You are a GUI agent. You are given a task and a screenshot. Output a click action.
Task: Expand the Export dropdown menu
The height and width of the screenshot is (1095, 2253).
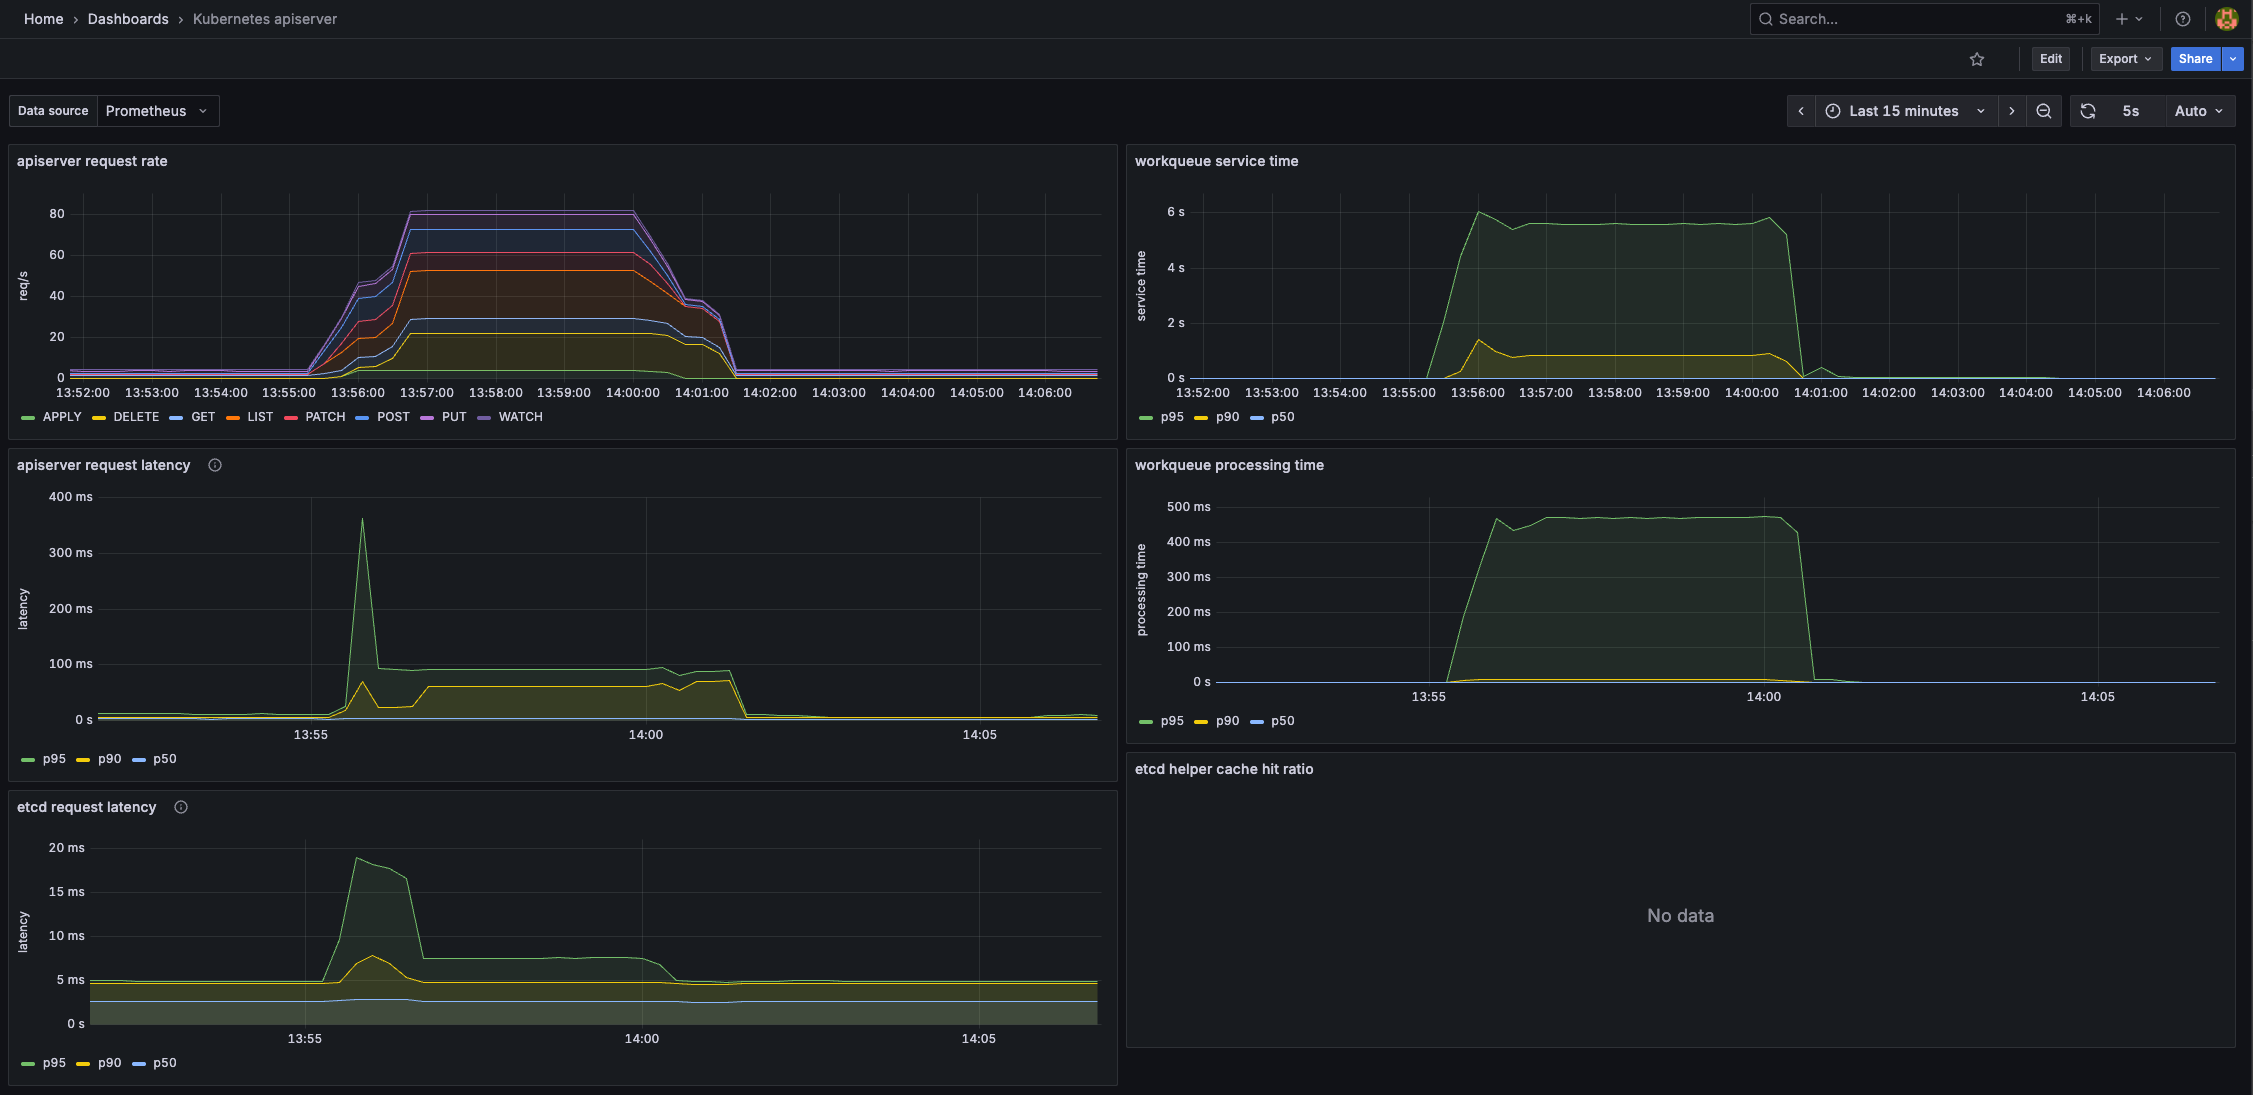[x=2125, y=59]
